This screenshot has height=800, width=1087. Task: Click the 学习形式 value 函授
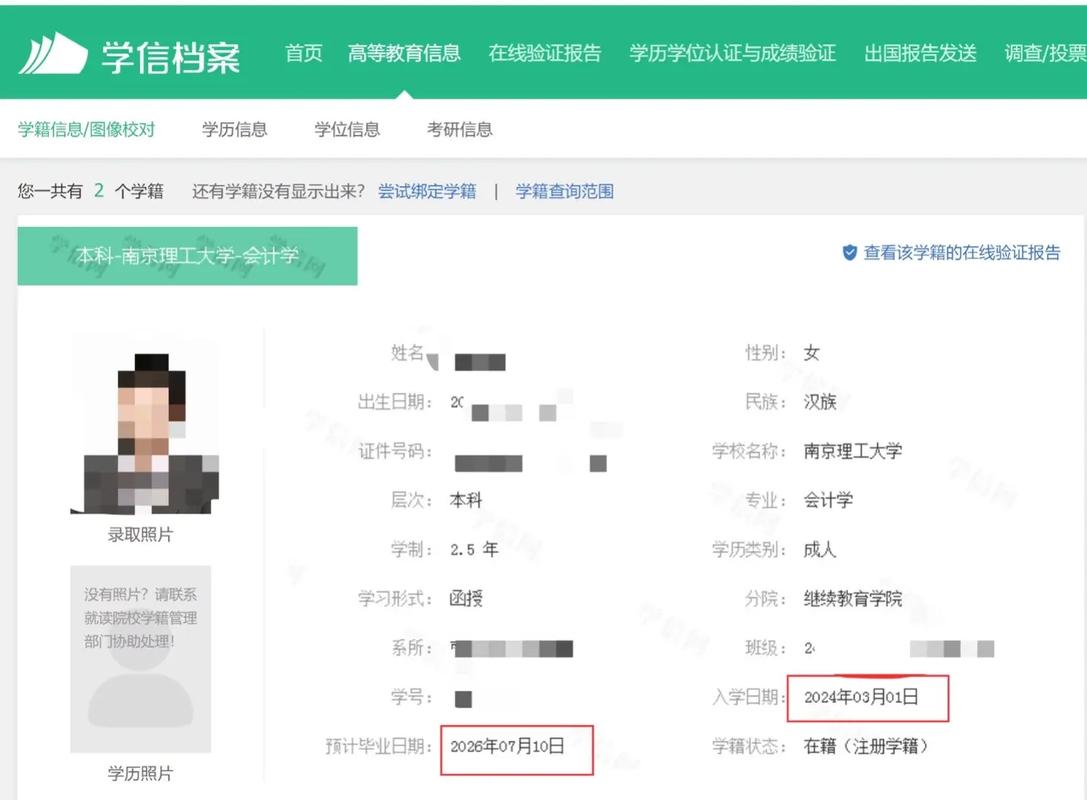466,598
